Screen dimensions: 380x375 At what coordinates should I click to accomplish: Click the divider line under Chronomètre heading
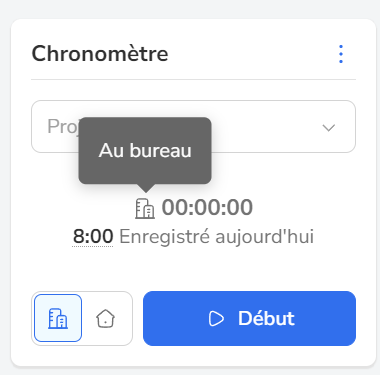193,80
